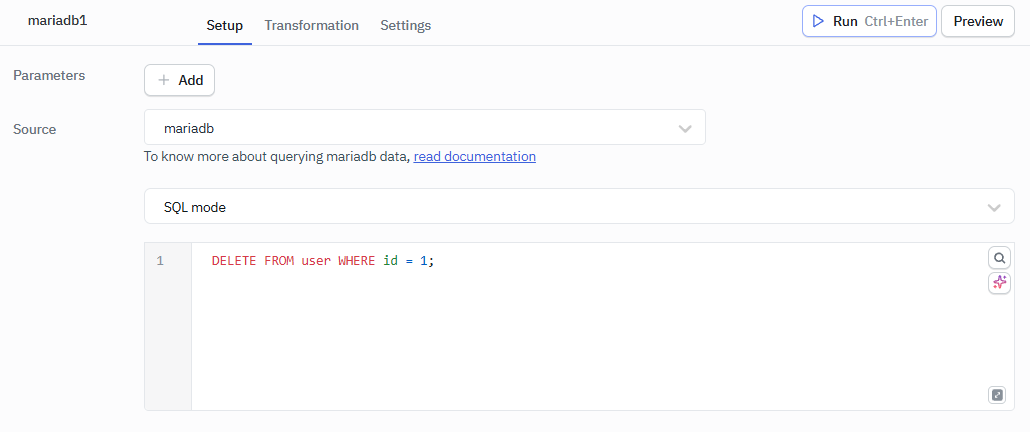
Task: Select the Setup tab
Action: pos(224,26)
